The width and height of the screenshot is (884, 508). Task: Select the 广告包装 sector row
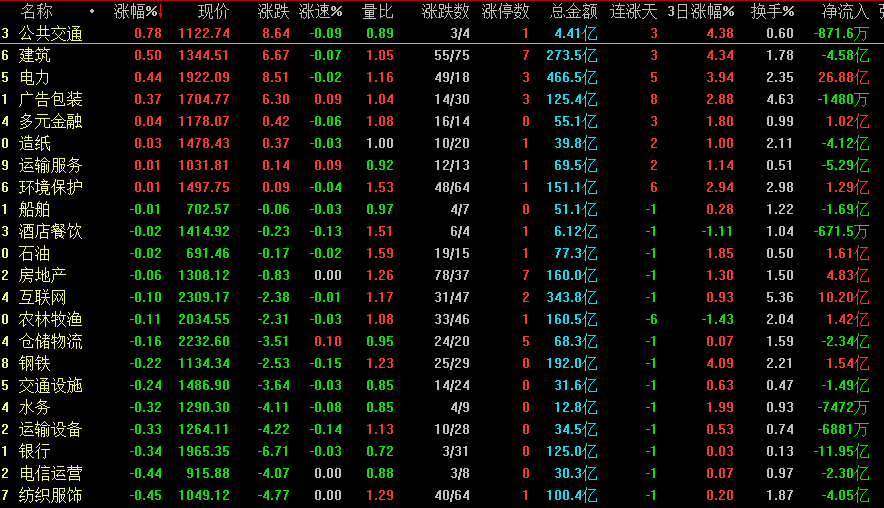point(442,99)
